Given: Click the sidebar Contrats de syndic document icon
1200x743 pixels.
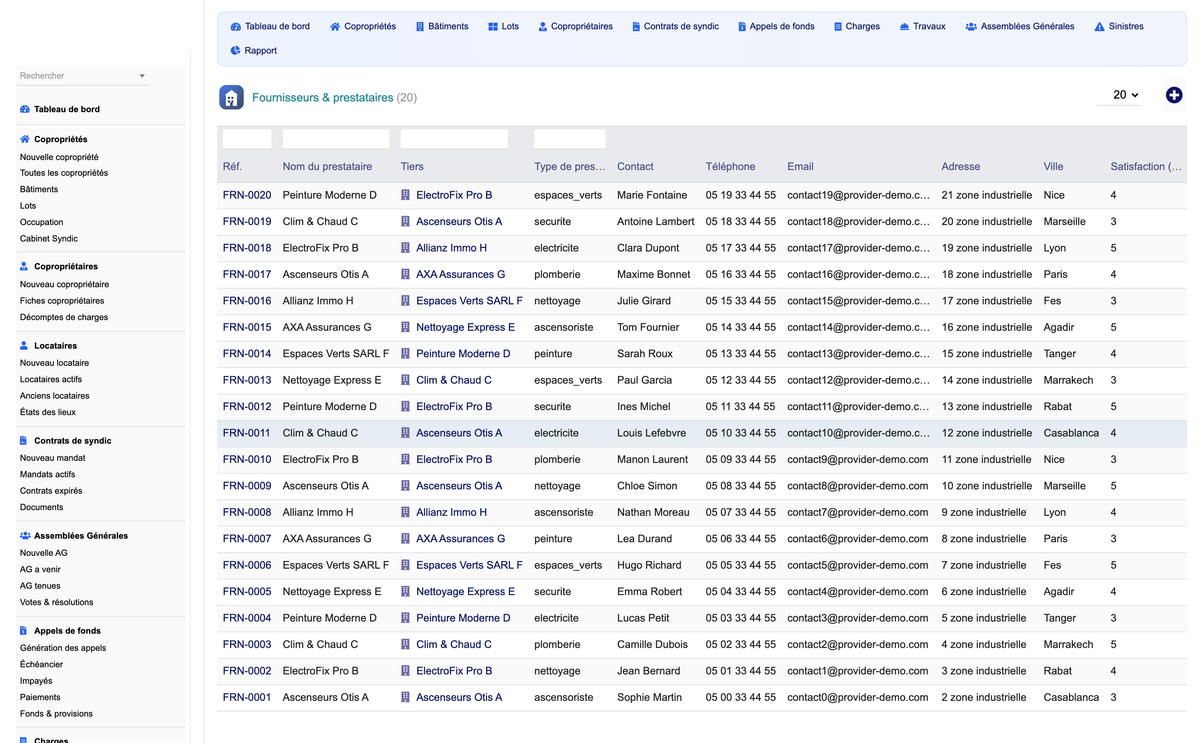Looking at the screenshot, I should (24, 441).
